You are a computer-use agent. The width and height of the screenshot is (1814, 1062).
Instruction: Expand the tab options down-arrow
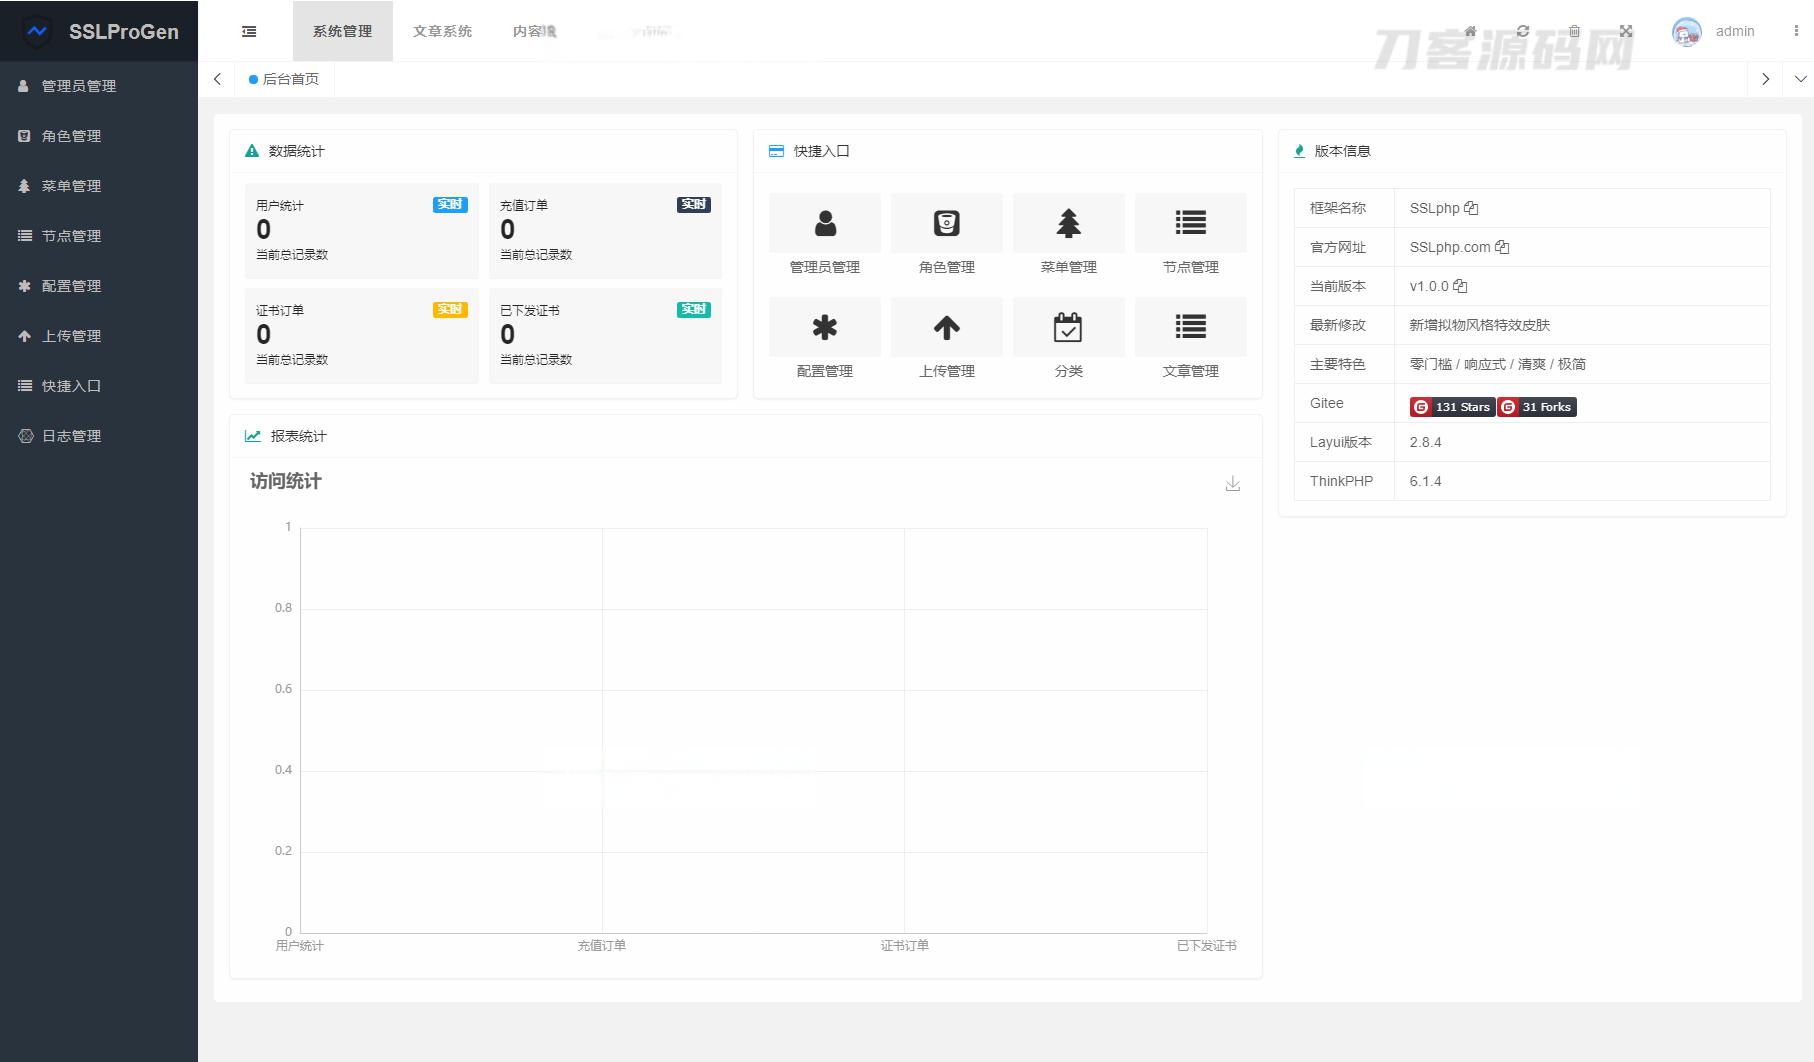pos(1800,79)
